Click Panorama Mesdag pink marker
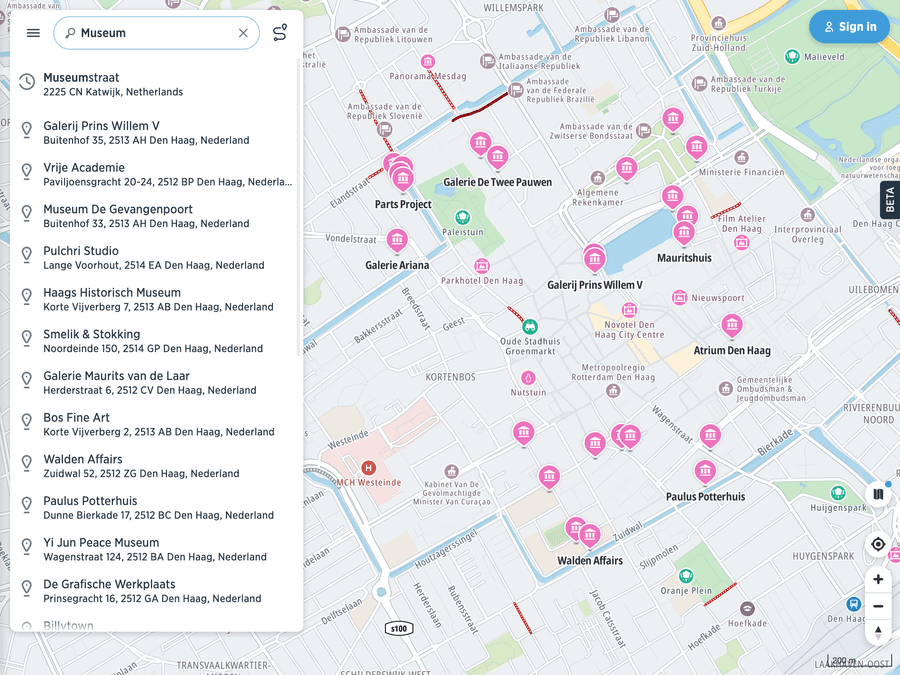Viewport: 900px width, 675px height. (x=428, y=61)
